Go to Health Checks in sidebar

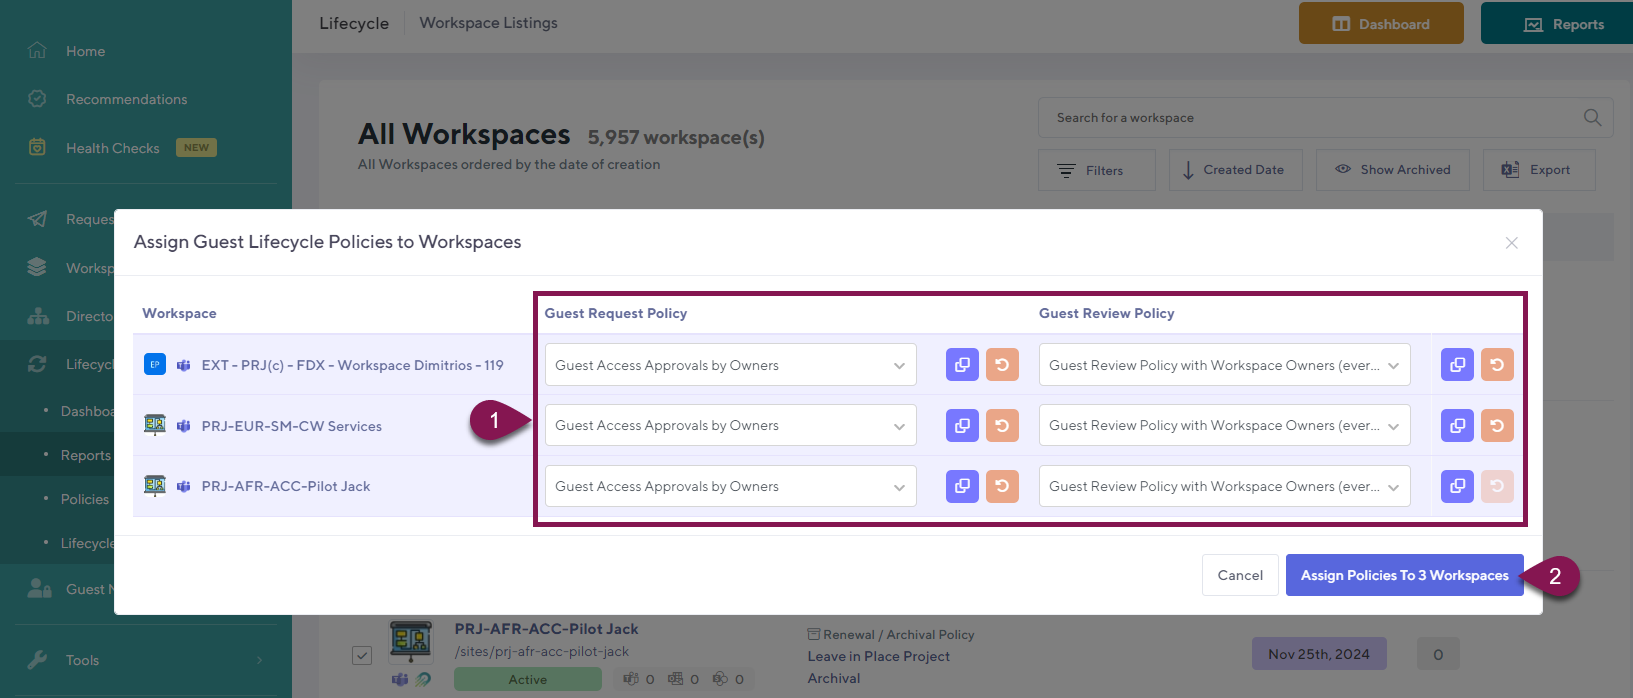[112, 148]
